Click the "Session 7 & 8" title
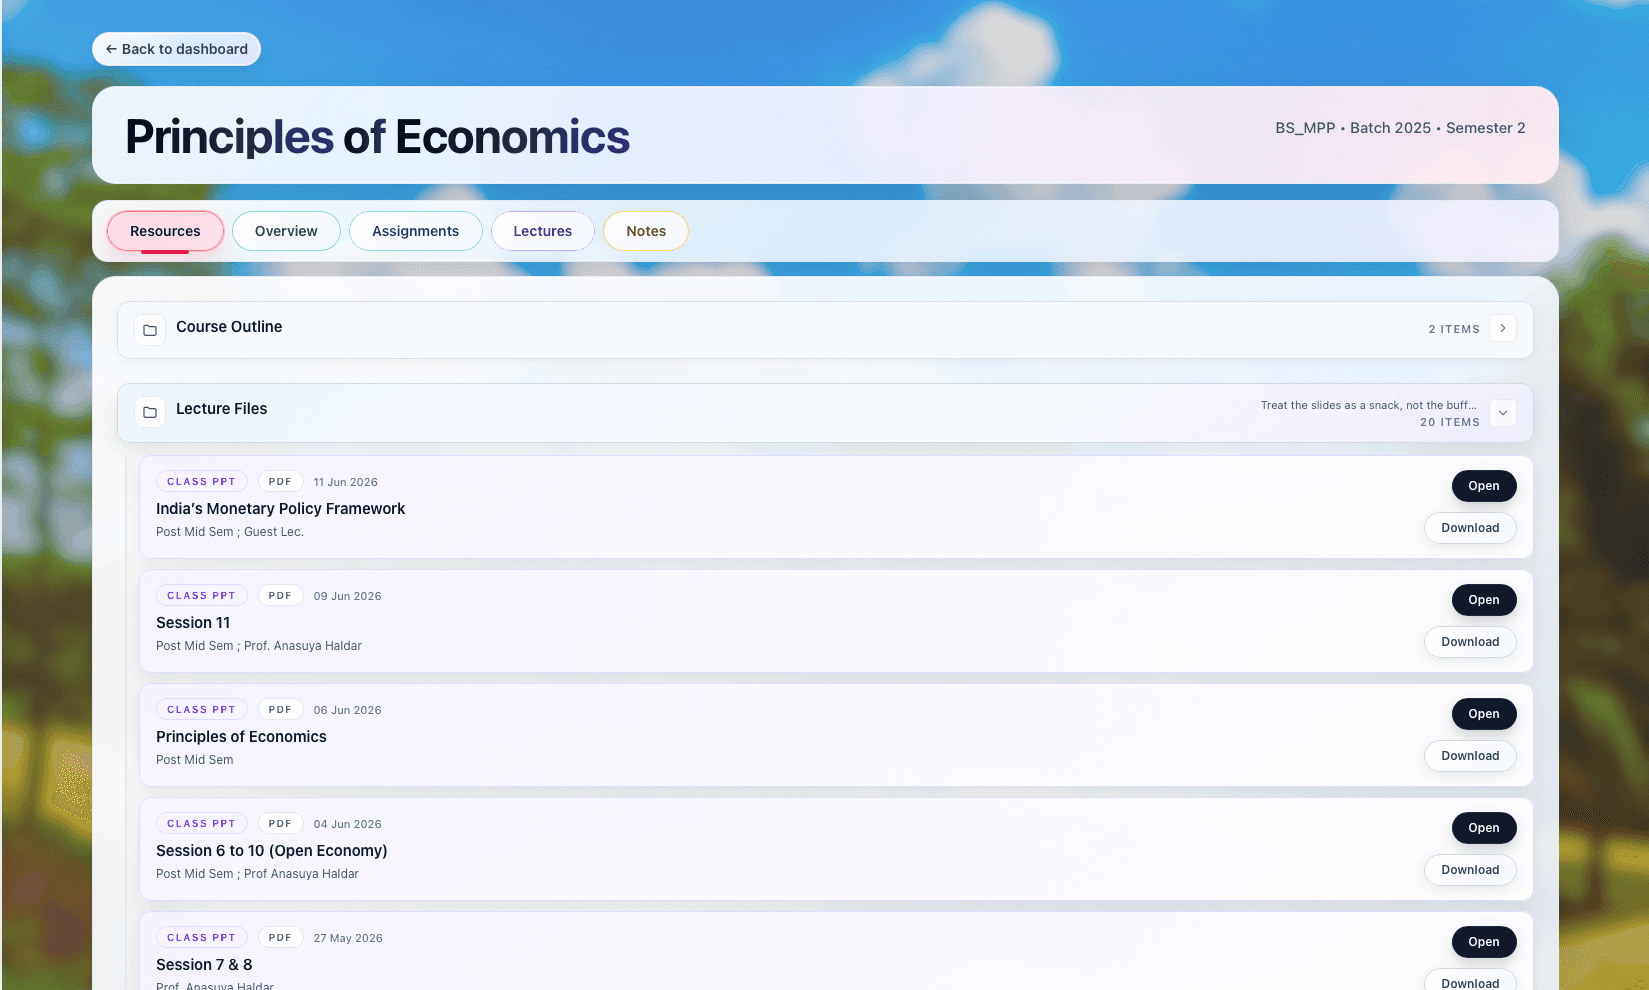Screen dimensions: 1649x990 [x=204, y=965]
